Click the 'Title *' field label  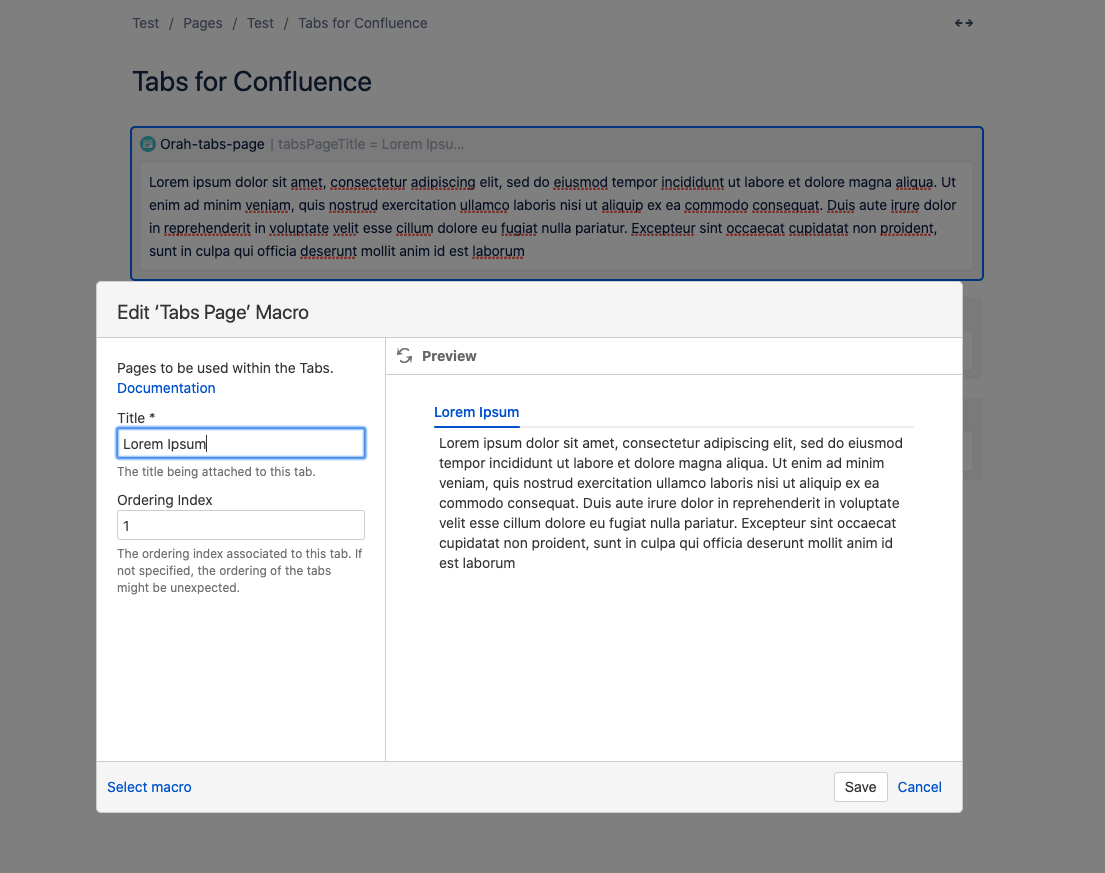coord(136,418)
